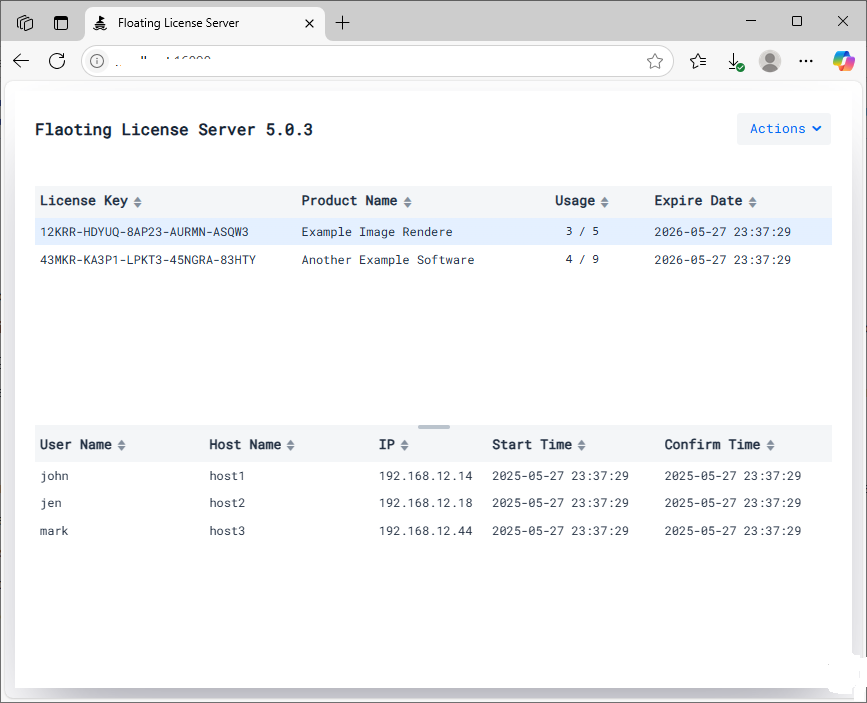Click IP address 192.168.12.44
The height and width of the screenshot is (703, 867).
[x=425, y=531]
